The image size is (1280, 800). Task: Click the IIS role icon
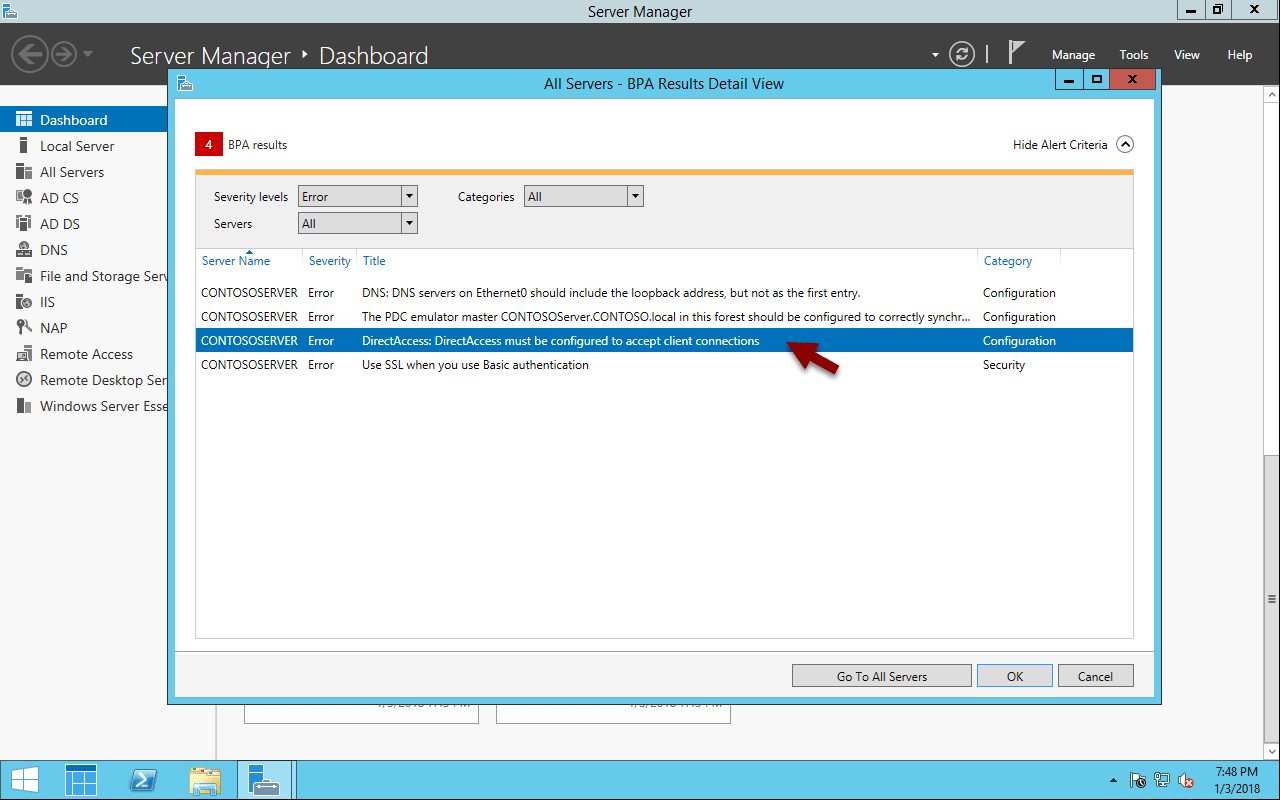click(x=24, y=302)
